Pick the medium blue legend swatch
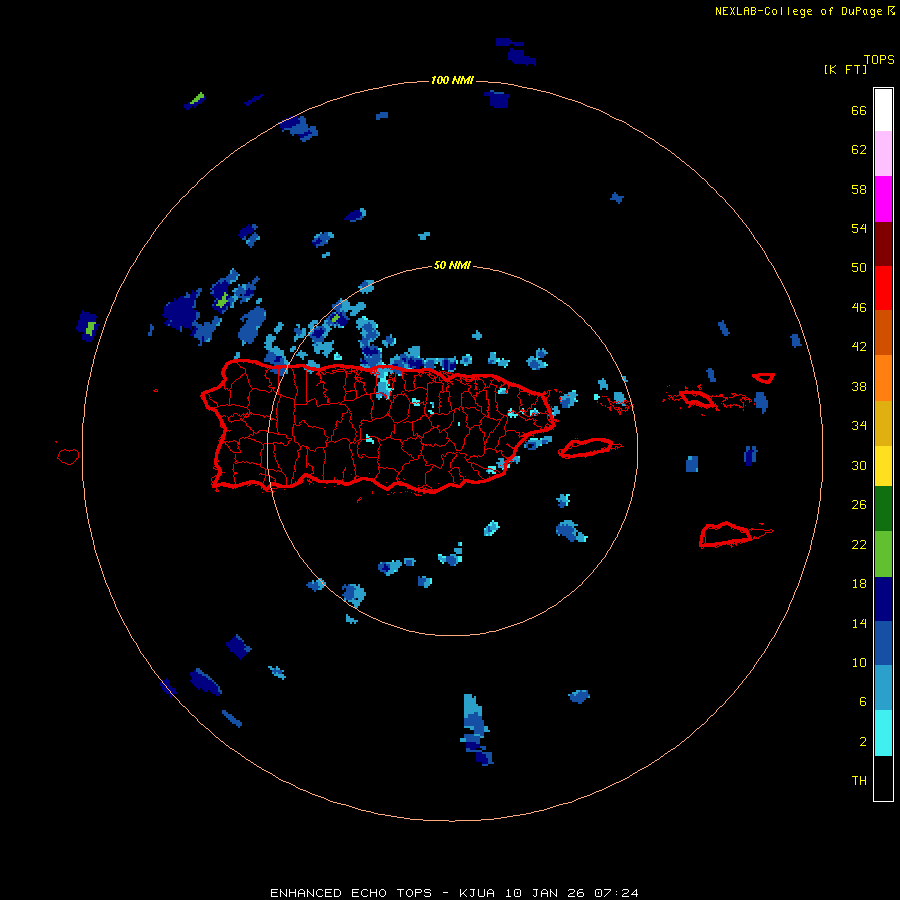 coord(883,643)
